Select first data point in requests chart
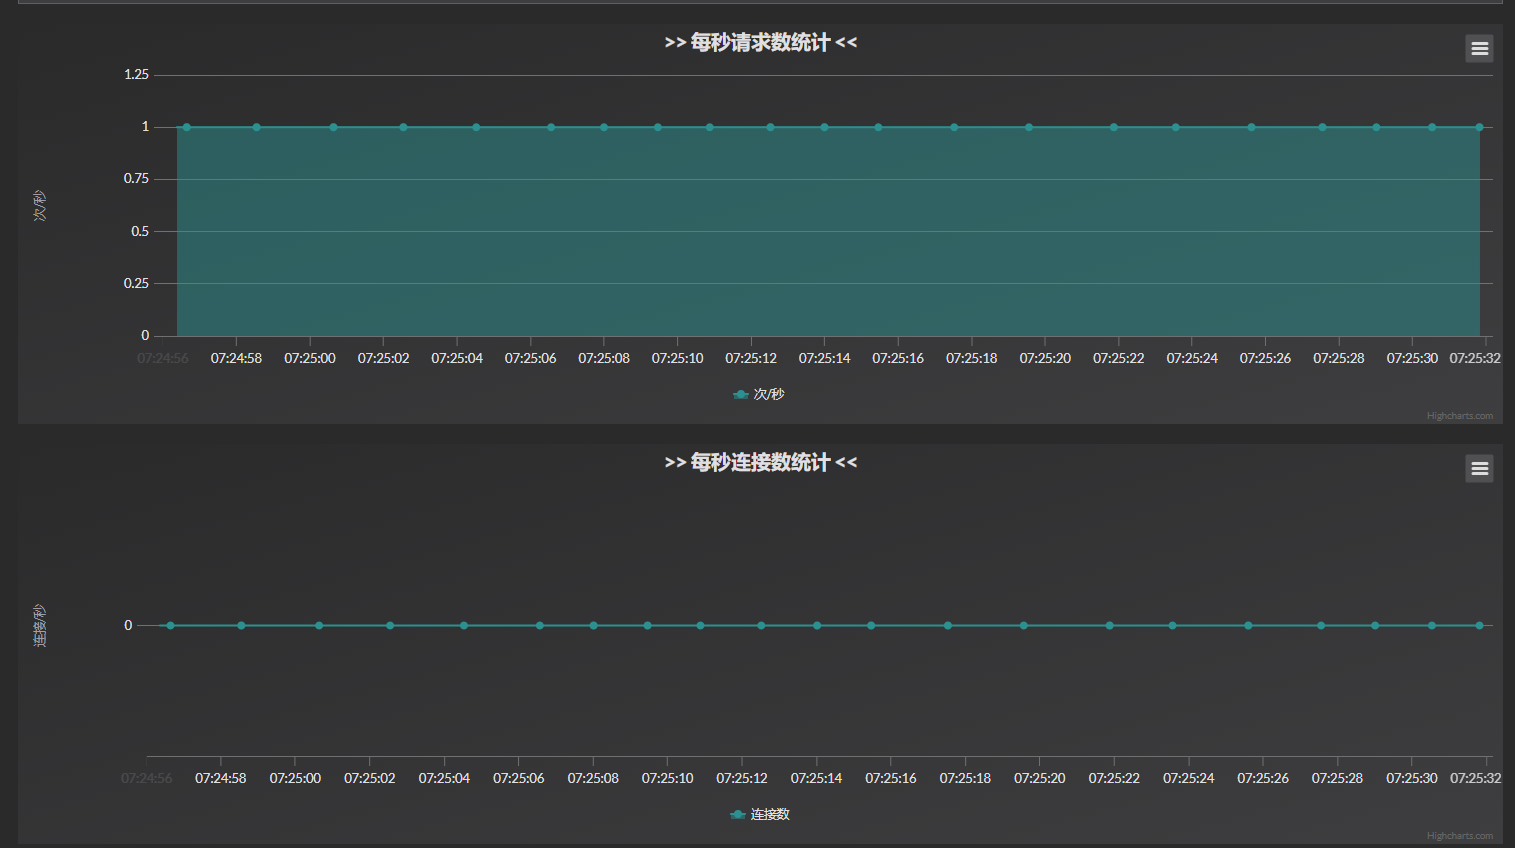Viewport: 1515px width, 848px height. [x=186, y=127]
